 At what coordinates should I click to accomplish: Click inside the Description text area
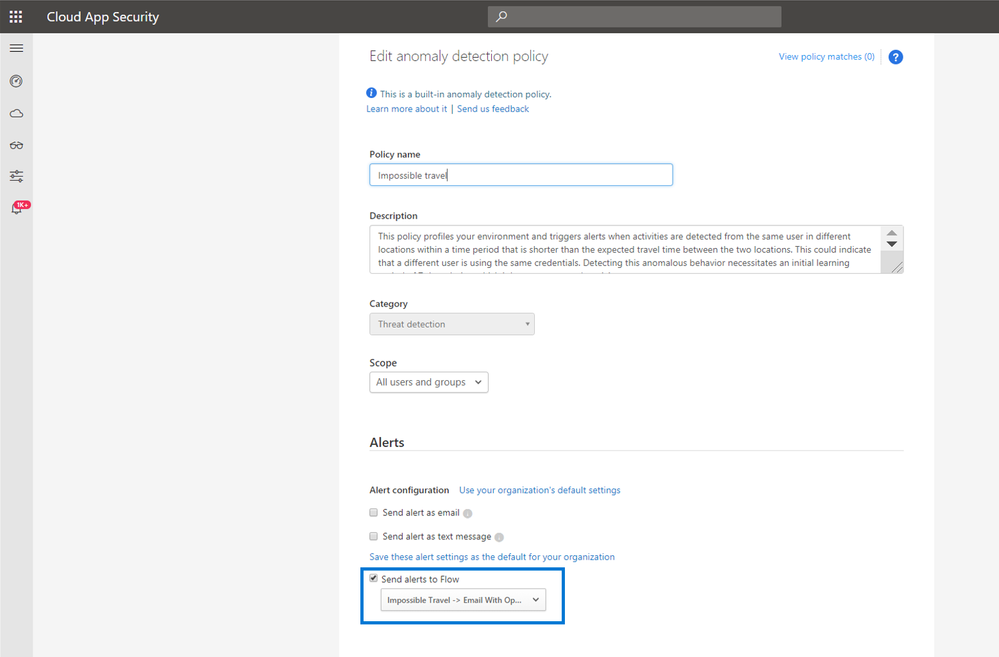point(625,250)
